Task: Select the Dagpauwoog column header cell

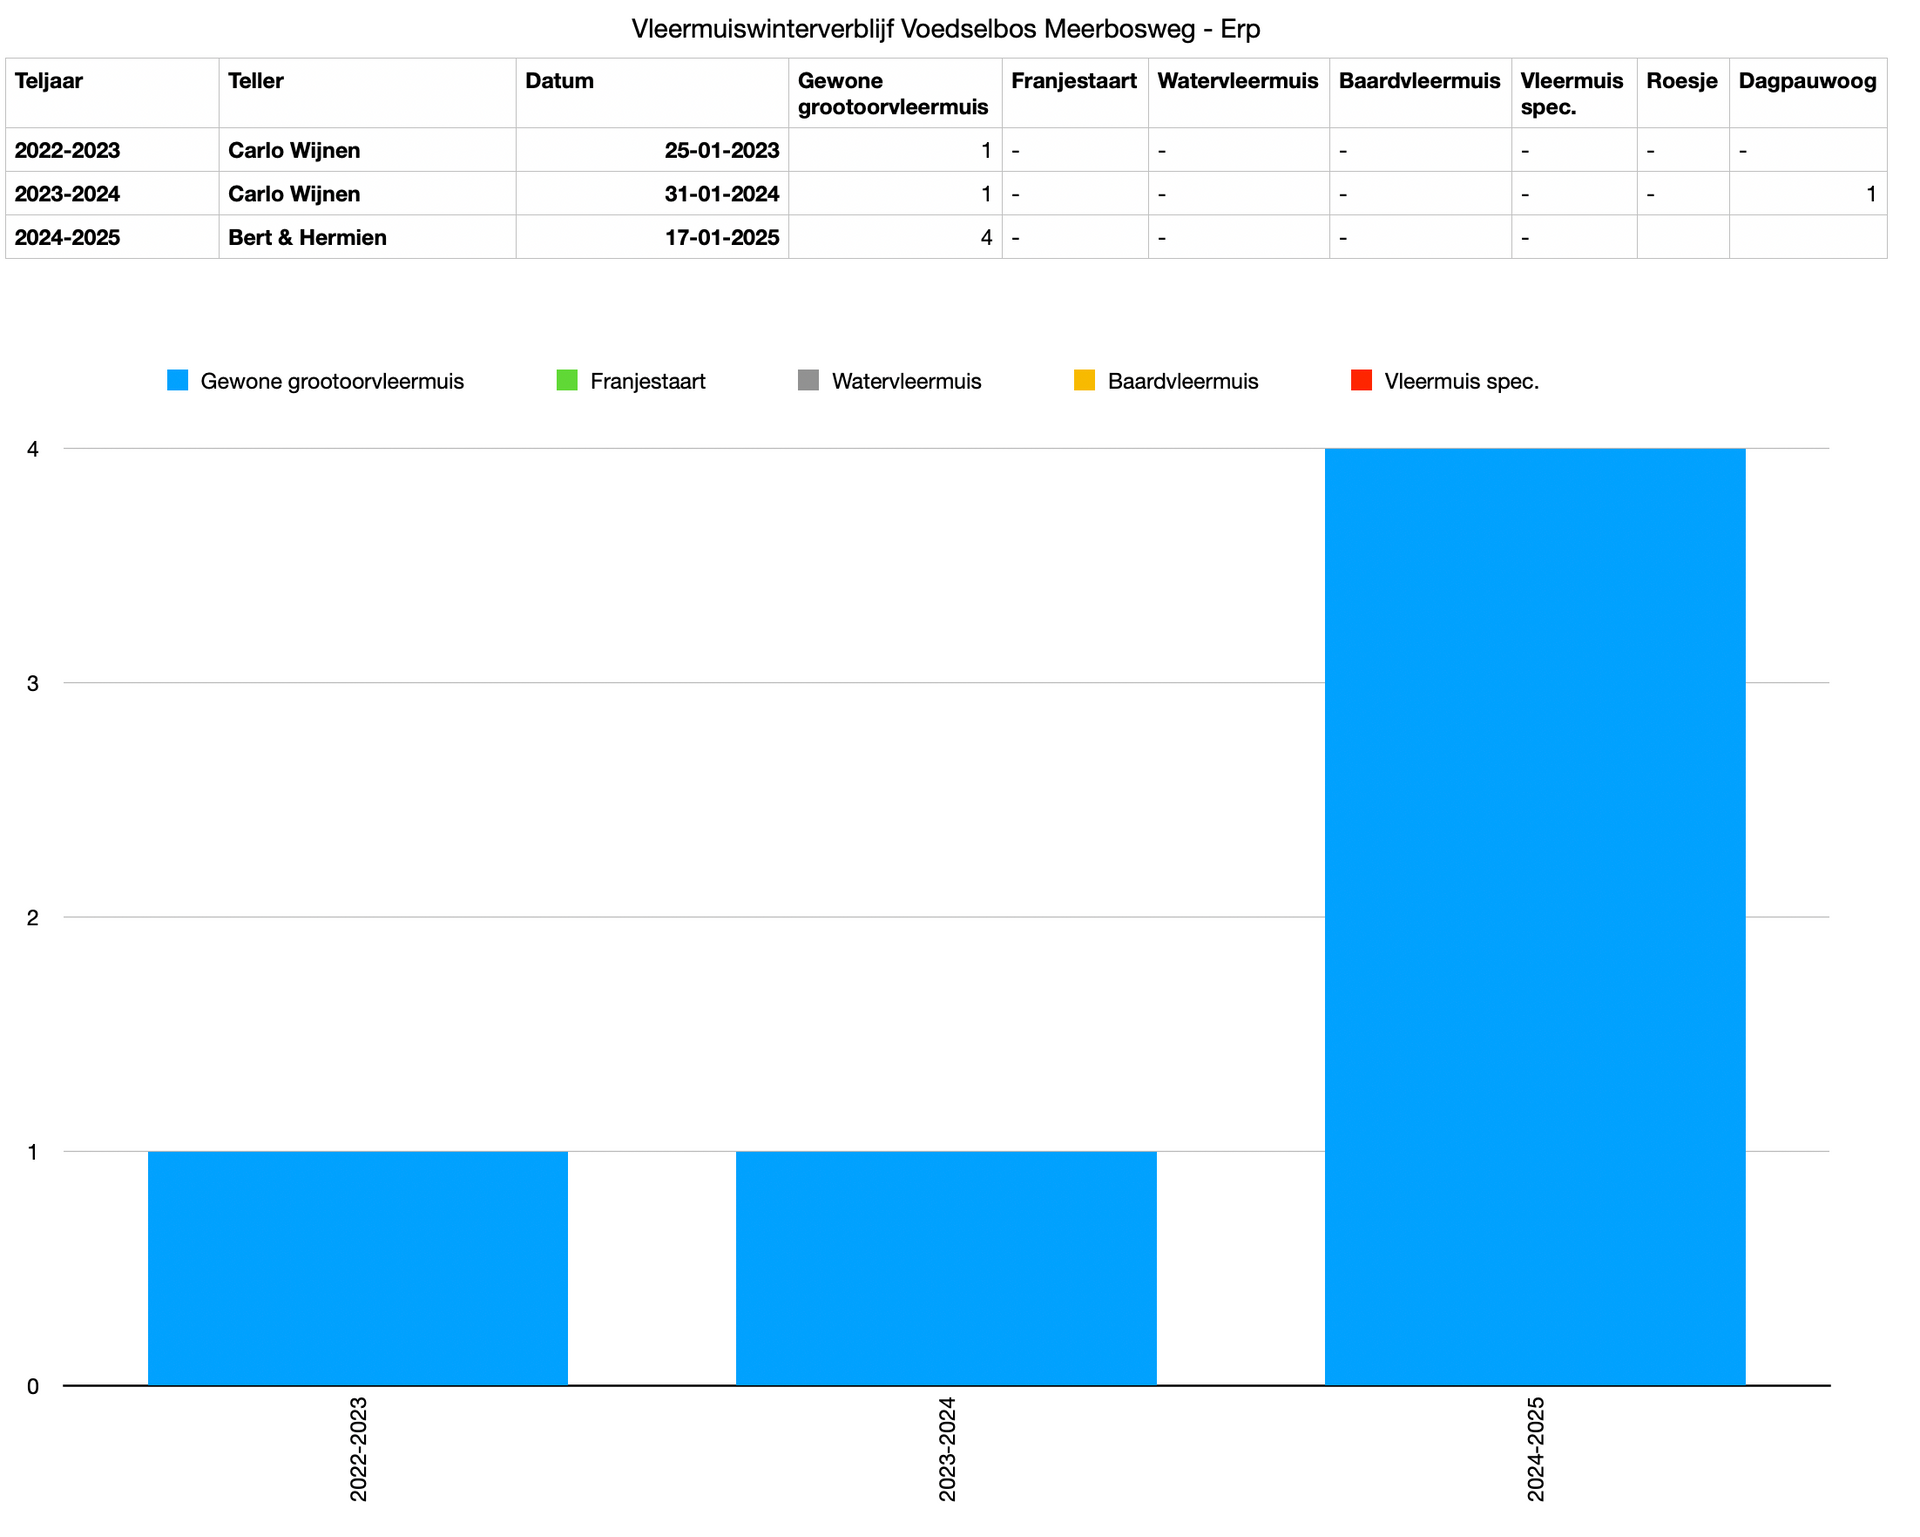Action: tap(1807, 93)
